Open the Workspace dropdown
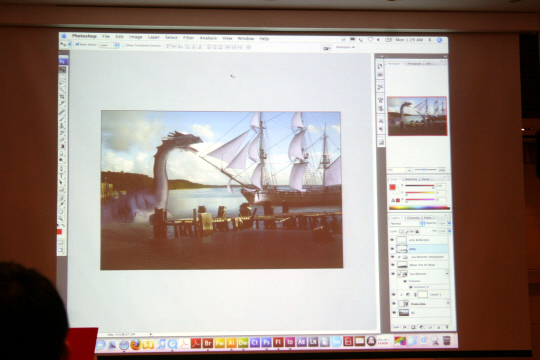540x360 pixels. (x=345, y=47)
